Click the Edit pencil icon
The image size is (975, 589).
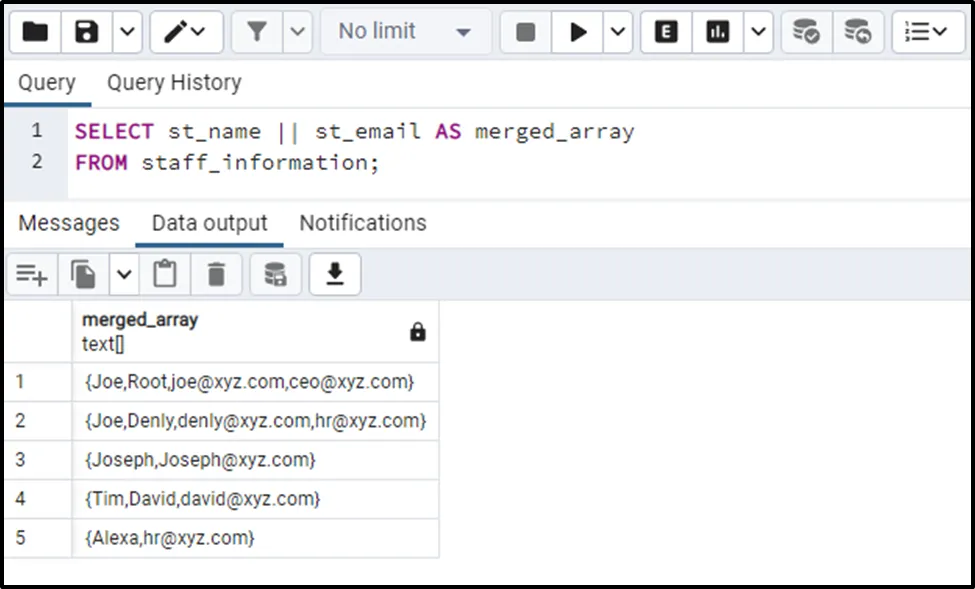click(x=178, y=32)
